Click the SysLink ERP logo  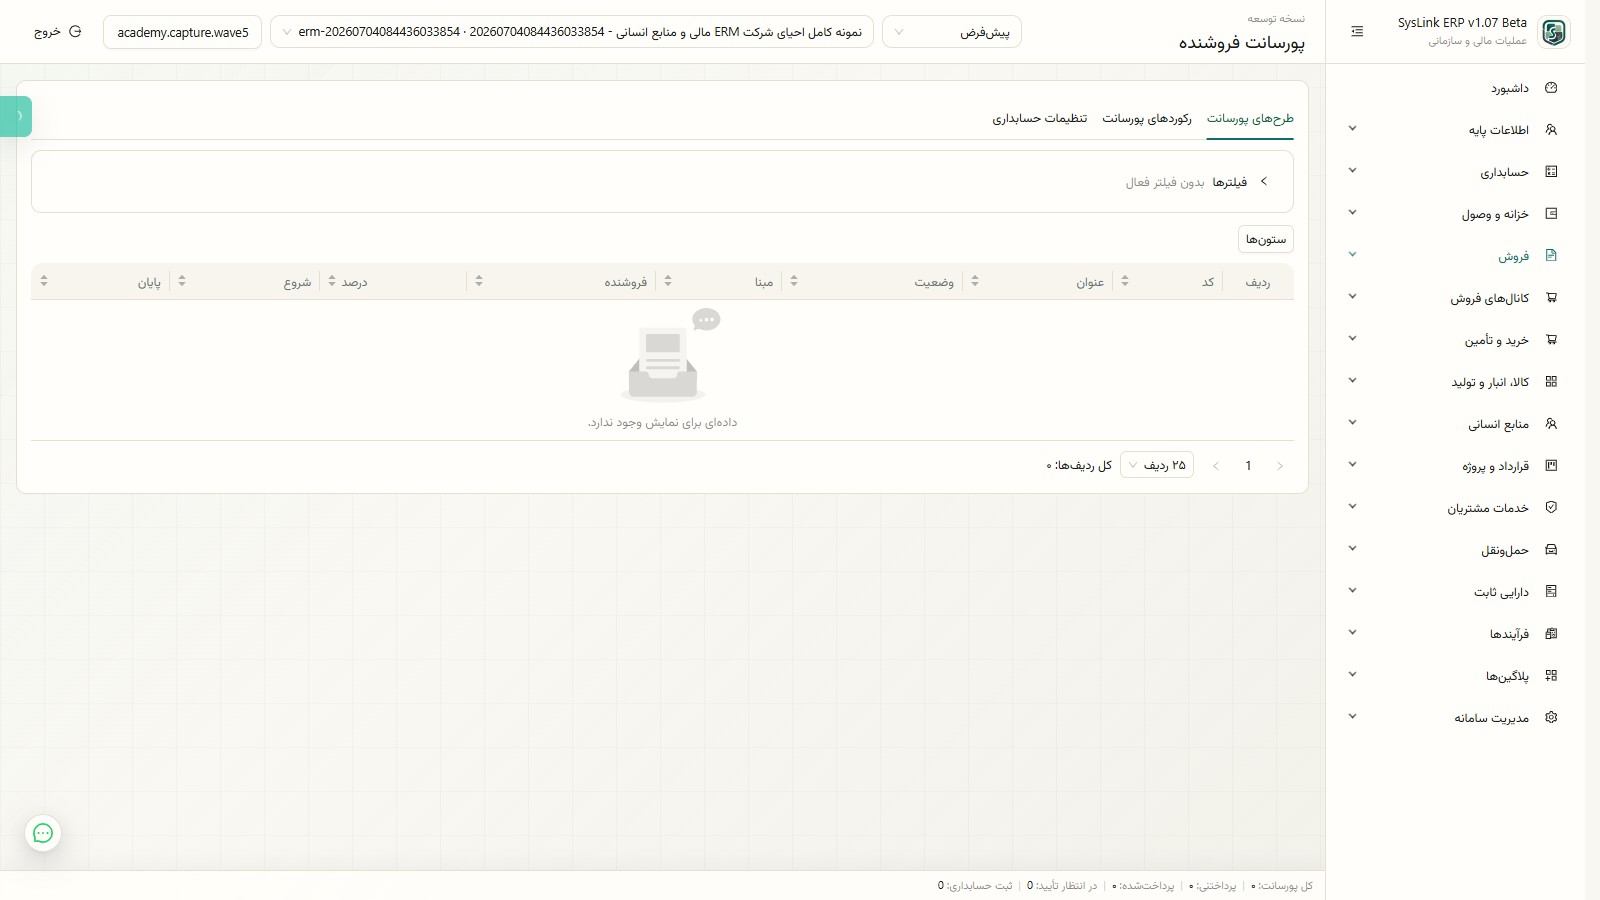pyautogui.click(x=1553, y=32)
